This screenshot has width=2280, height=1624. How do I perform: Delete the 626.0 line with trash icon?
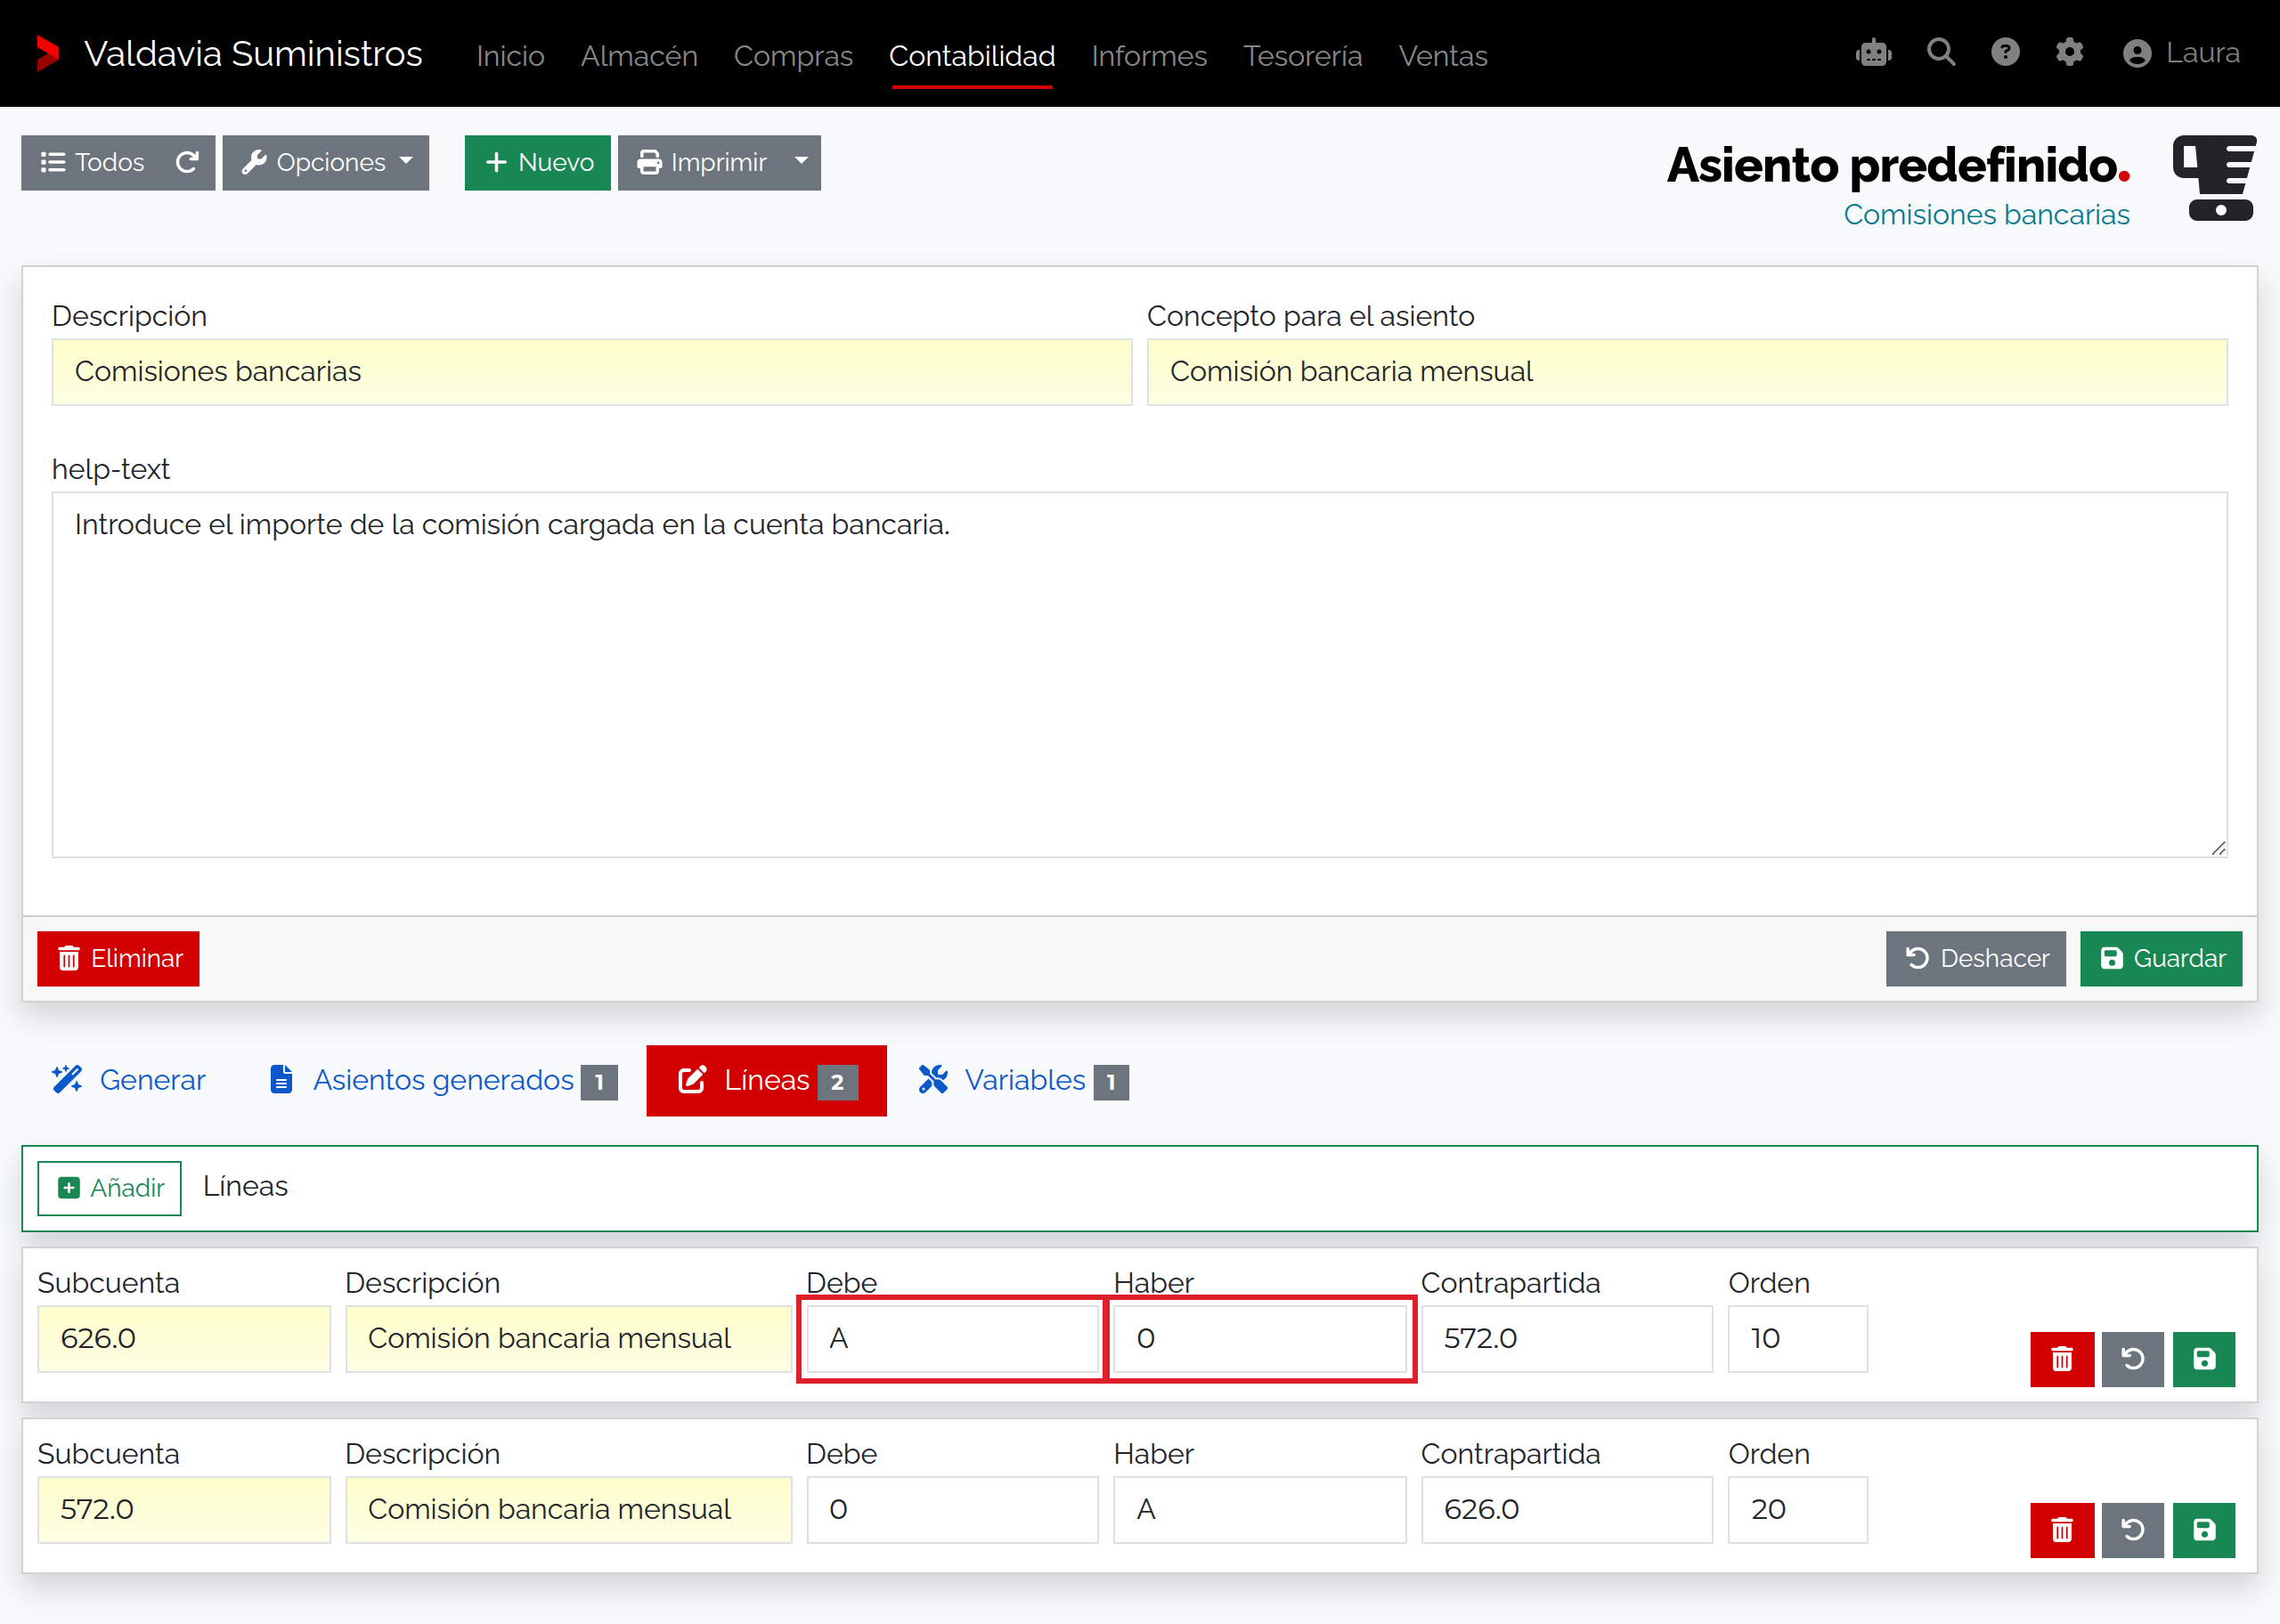pos(2062,1359)
